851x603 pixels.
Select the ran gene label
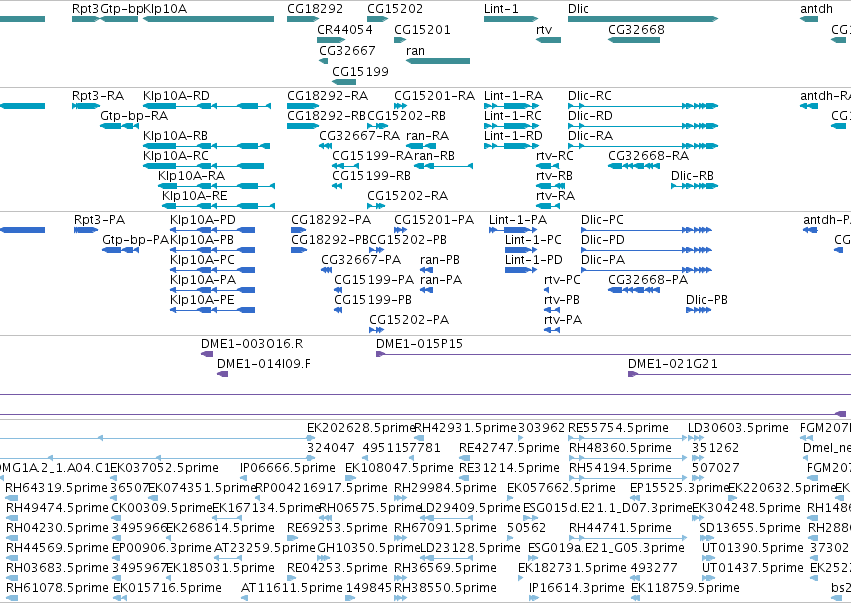click(x=415, y=50)
